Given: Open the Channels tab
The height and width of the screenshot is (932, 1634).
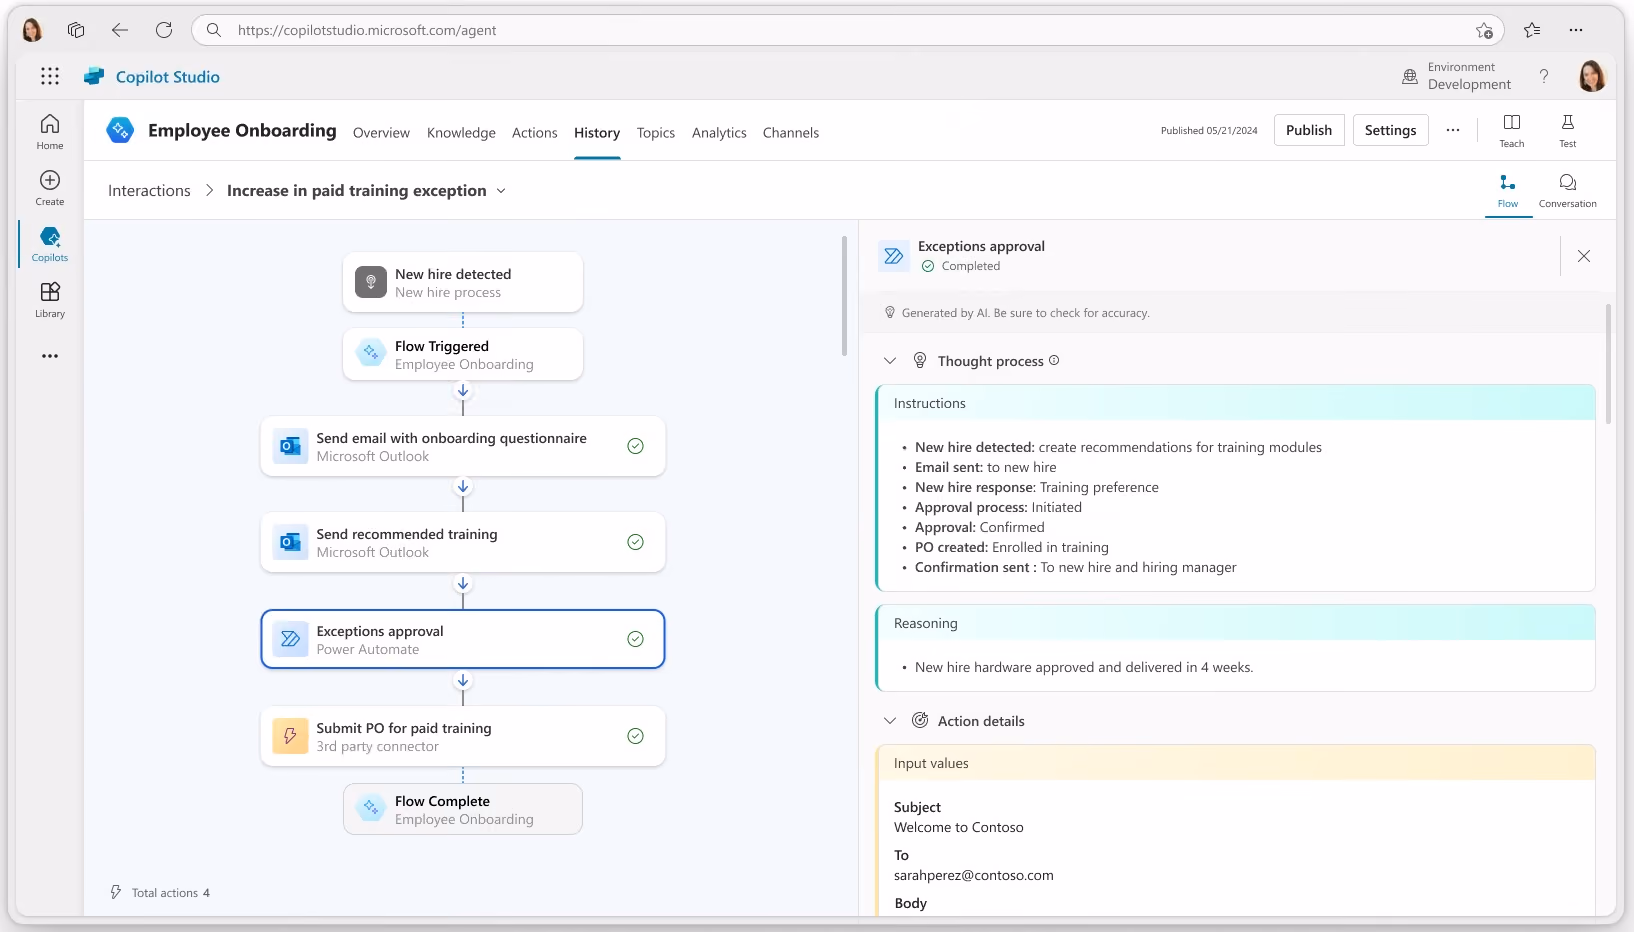Looking at the screenshot, I should 791,133.
